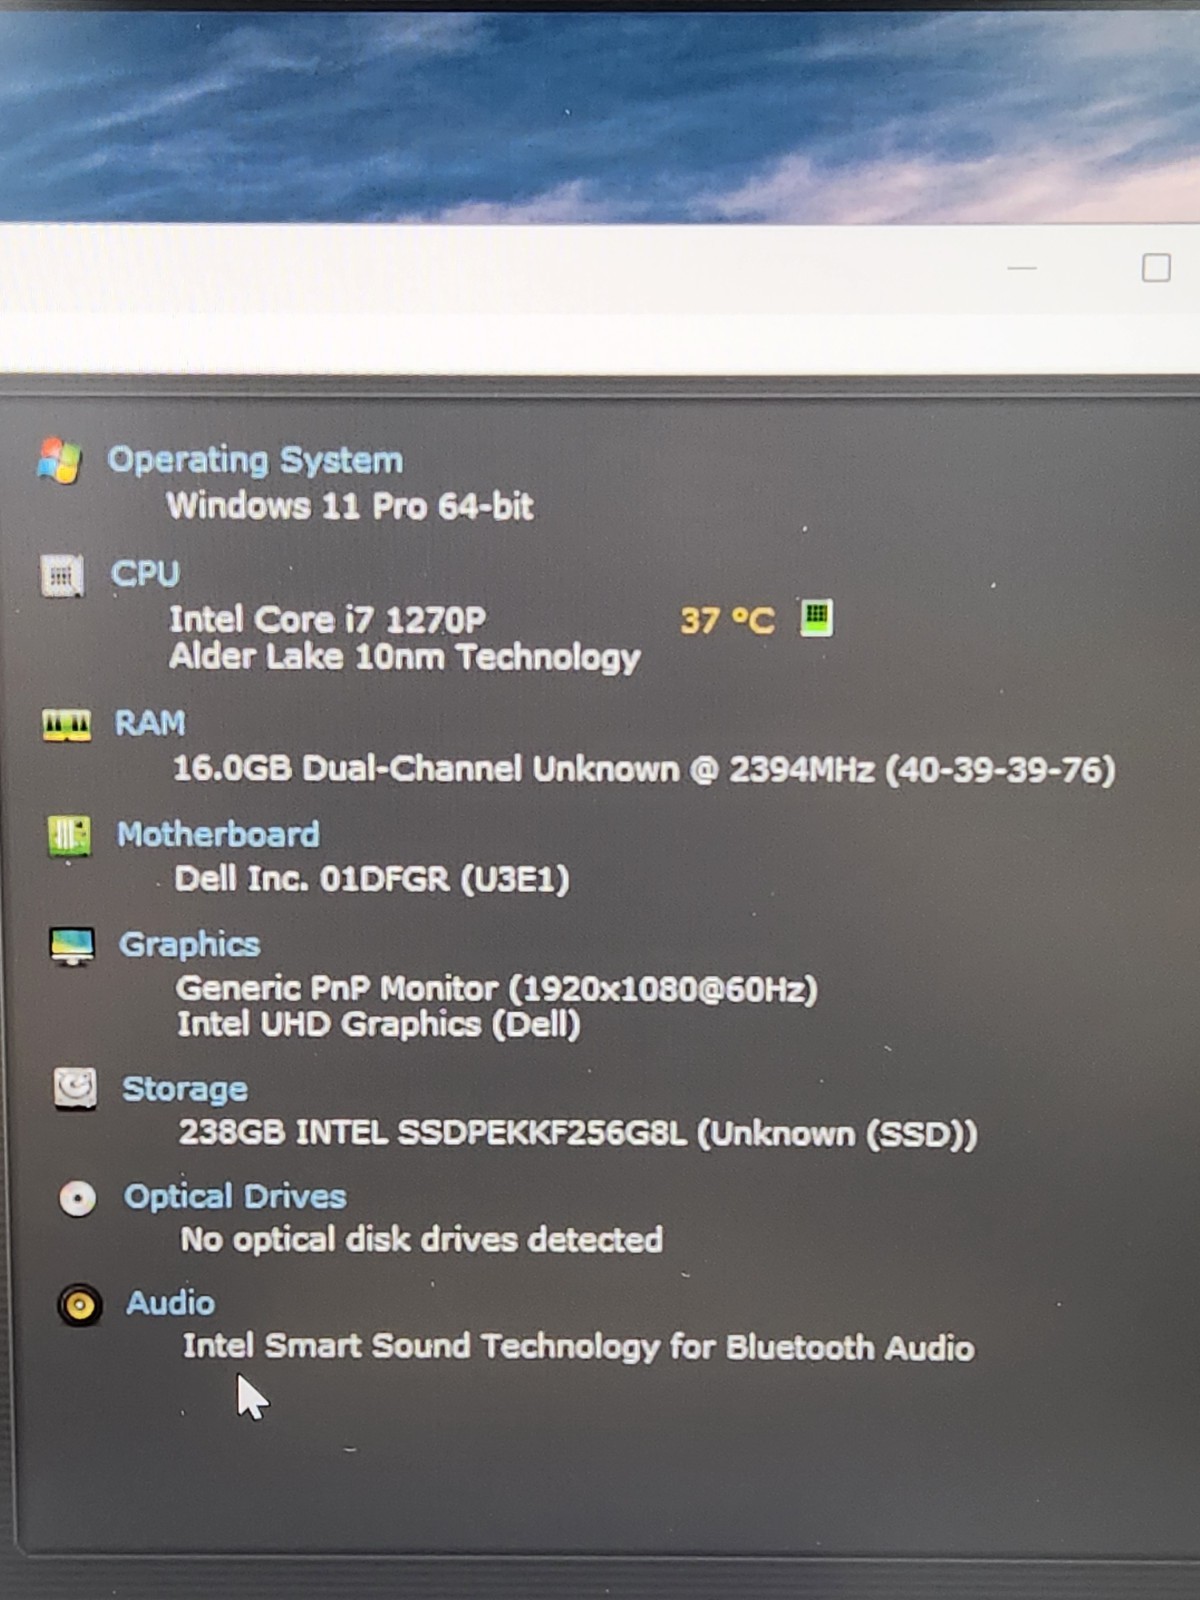Image resolution: width=1200 pixels, height=1600 pixels.
Task: Click the Operating System Windows flag icon
Action: tap(59, 461)
